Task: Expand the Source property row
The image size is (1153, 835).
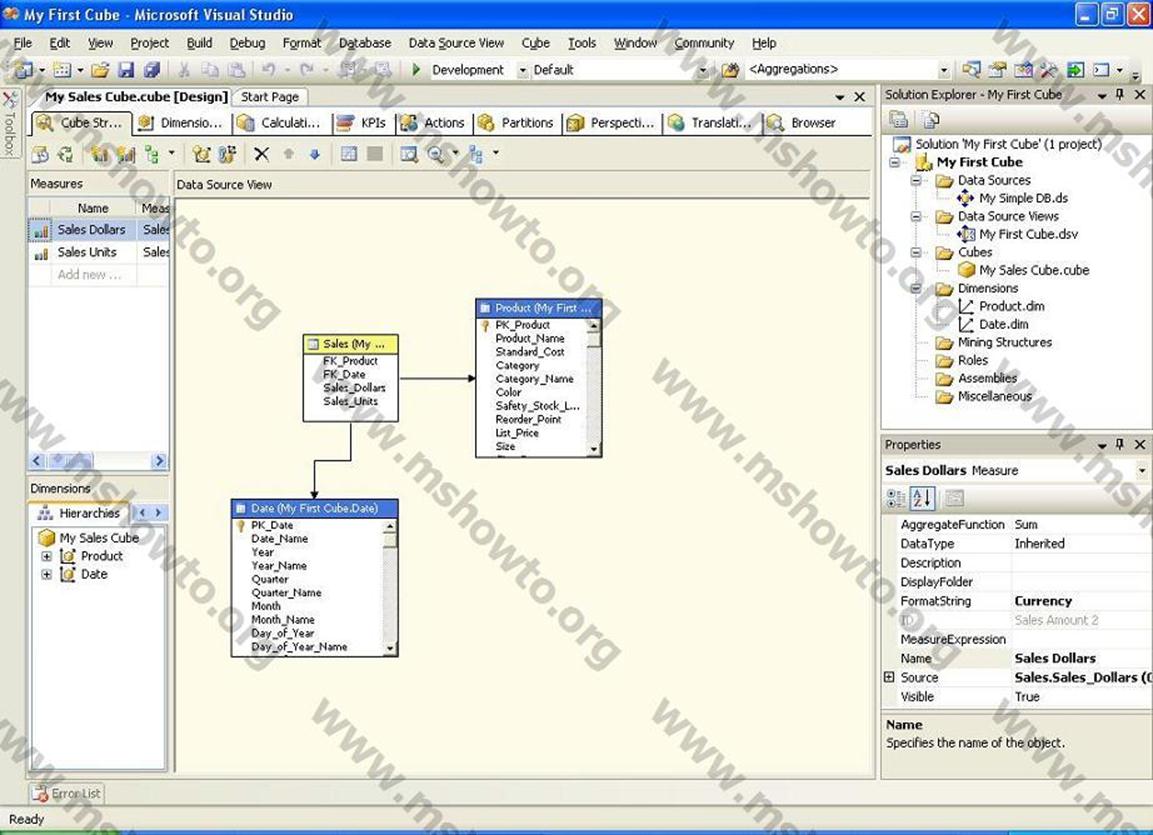Action: click(889, 677)
